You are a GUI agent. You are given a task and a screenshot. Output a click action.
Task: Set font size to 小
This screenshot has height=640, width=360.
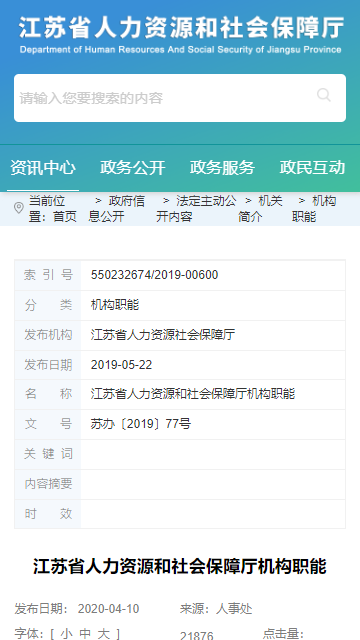pos(67,634)
